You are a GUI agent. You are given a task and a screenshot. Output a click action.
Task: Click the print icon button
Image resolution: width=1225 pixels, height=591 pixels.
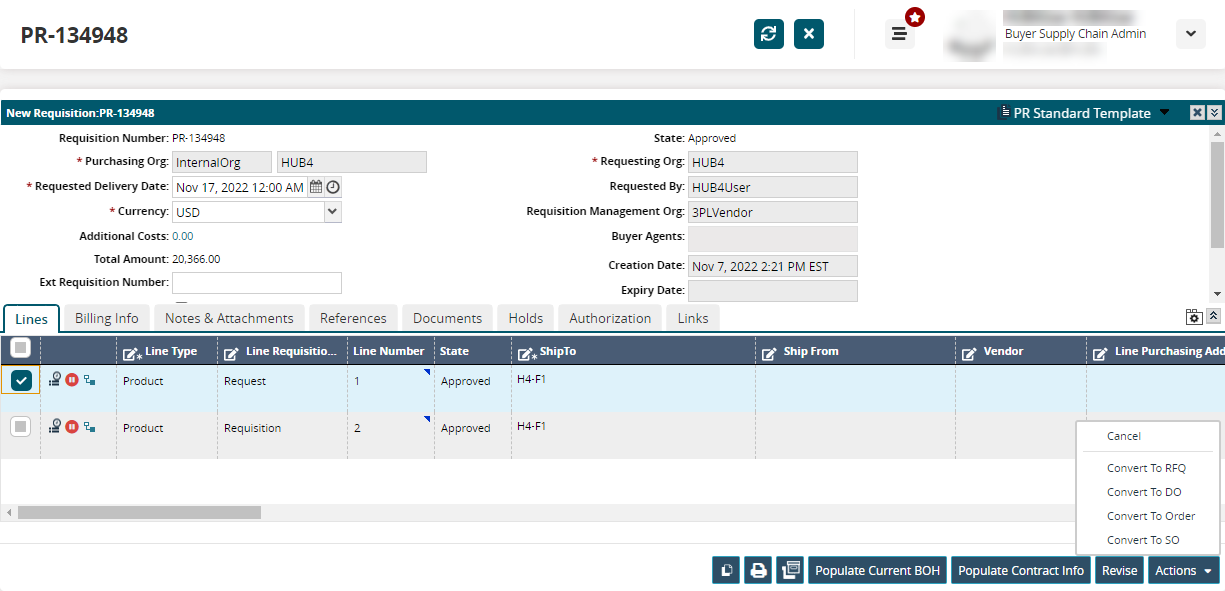point(759,570)
